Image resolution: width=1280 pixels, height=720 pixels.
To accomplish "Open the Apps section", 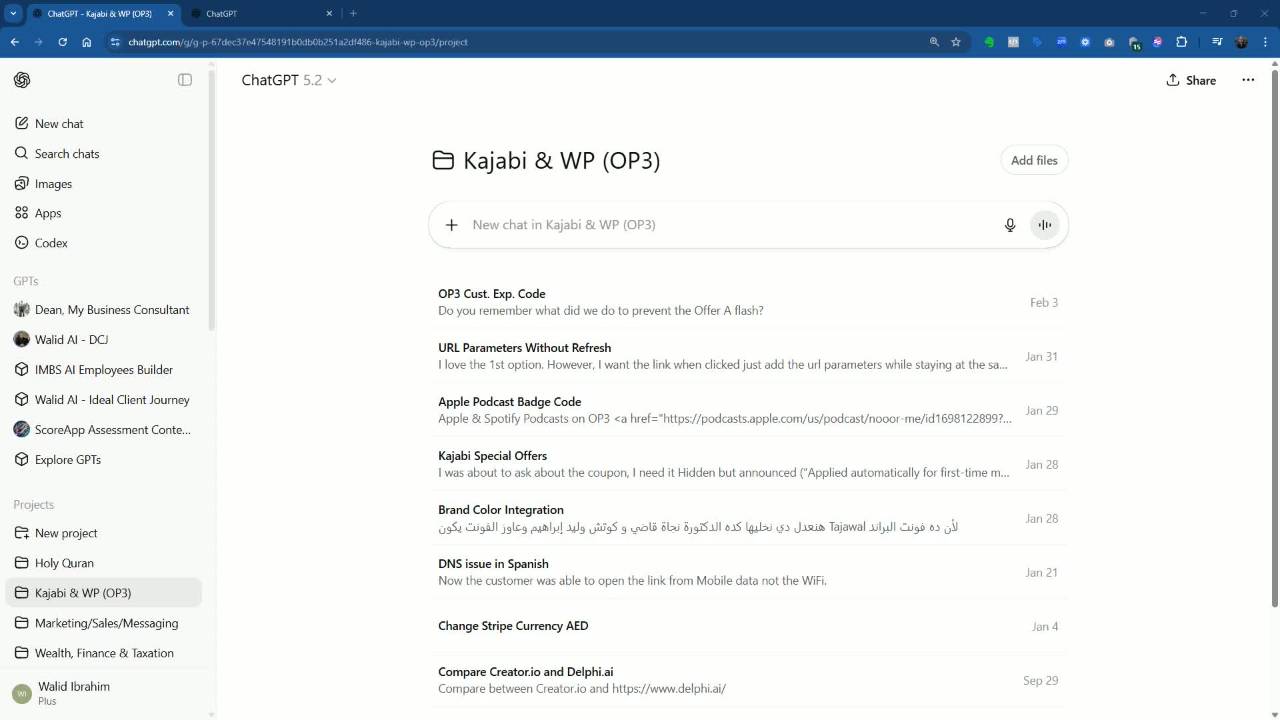I will [x=48, y=213].
